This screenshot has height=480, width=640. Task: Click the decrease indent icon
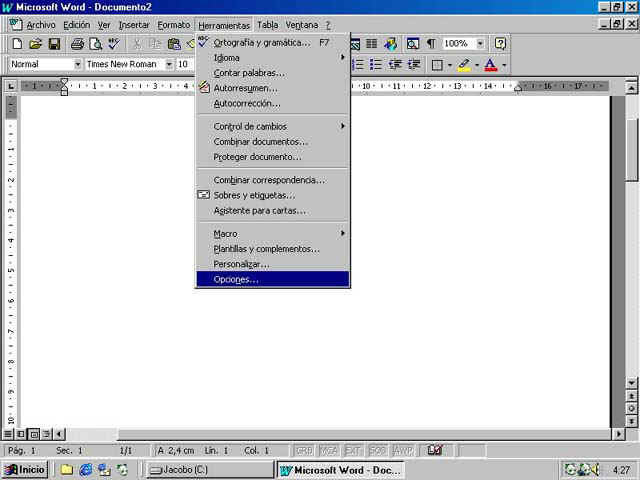pyautogui.click(x=395, y=64)
